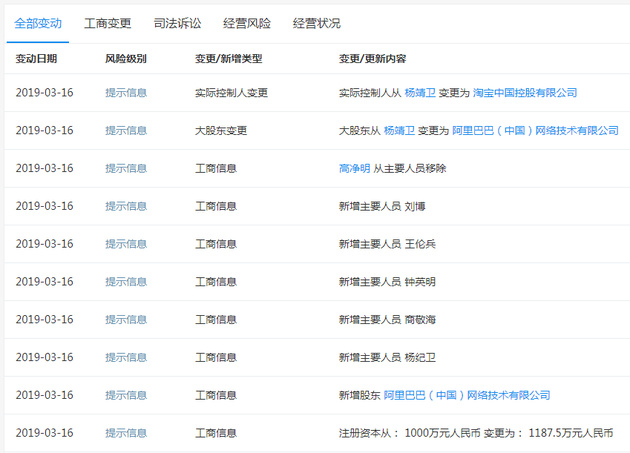Click the 风险级别 column header
The image size is (630, 453).
126,59
